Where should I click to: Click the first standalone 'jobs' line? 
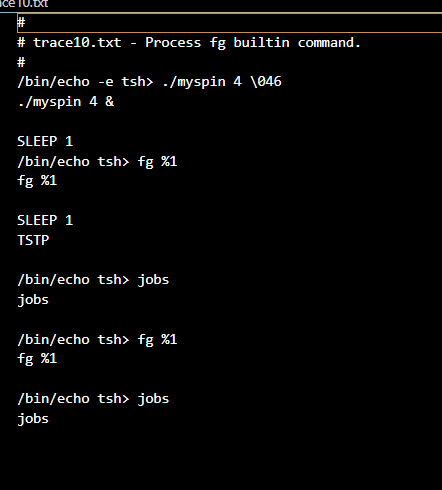pos(33,300)
